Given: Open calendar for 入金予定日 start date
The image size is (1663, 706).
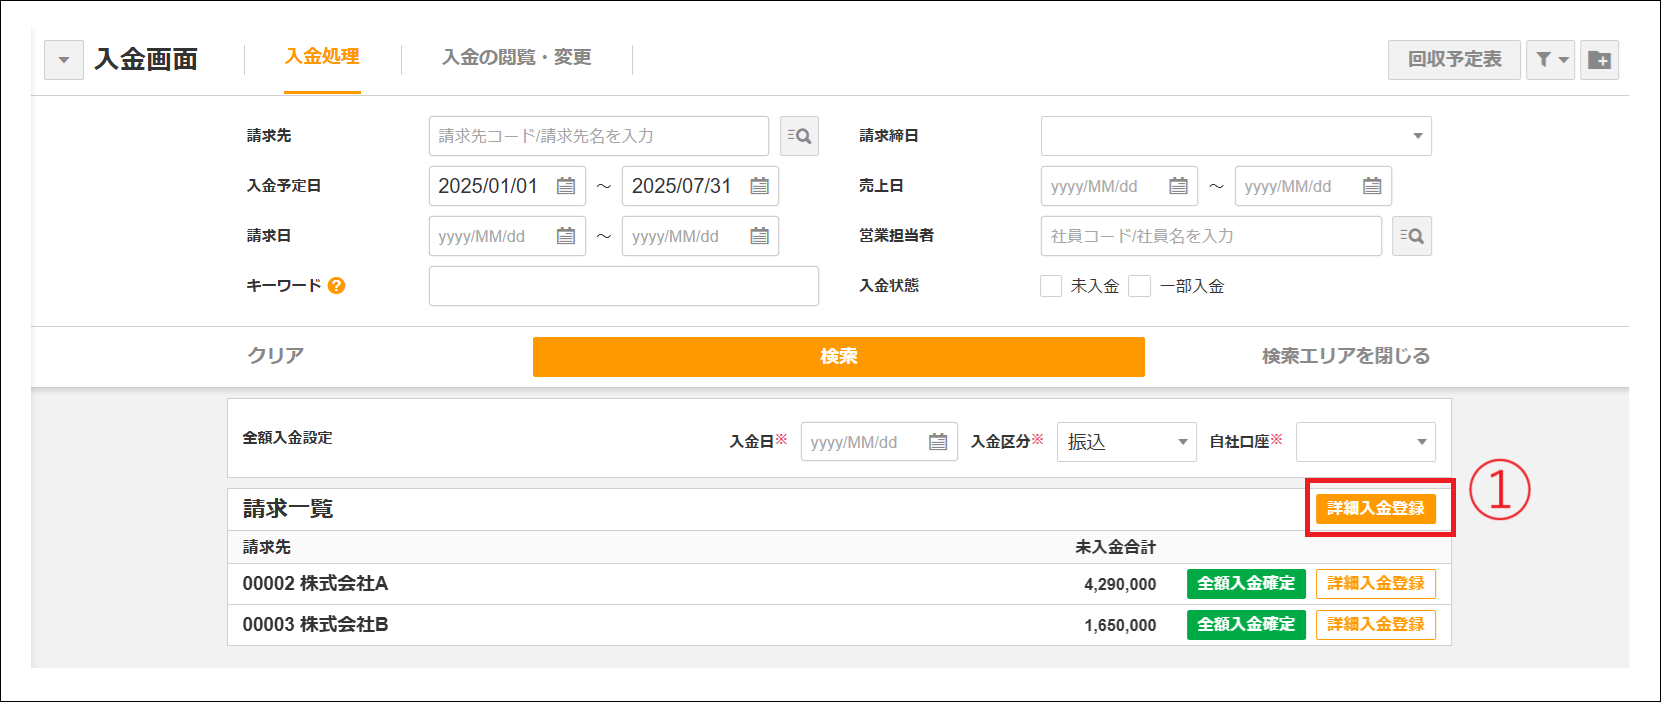Looking at the screenshot, I should coord(566,186).
